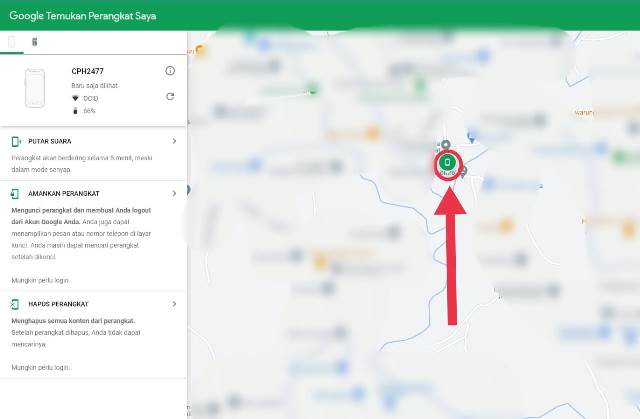Screen dimensions: 640x419
Task: Click the Putar Suara phone icon
Action: (x=16, y=141)
